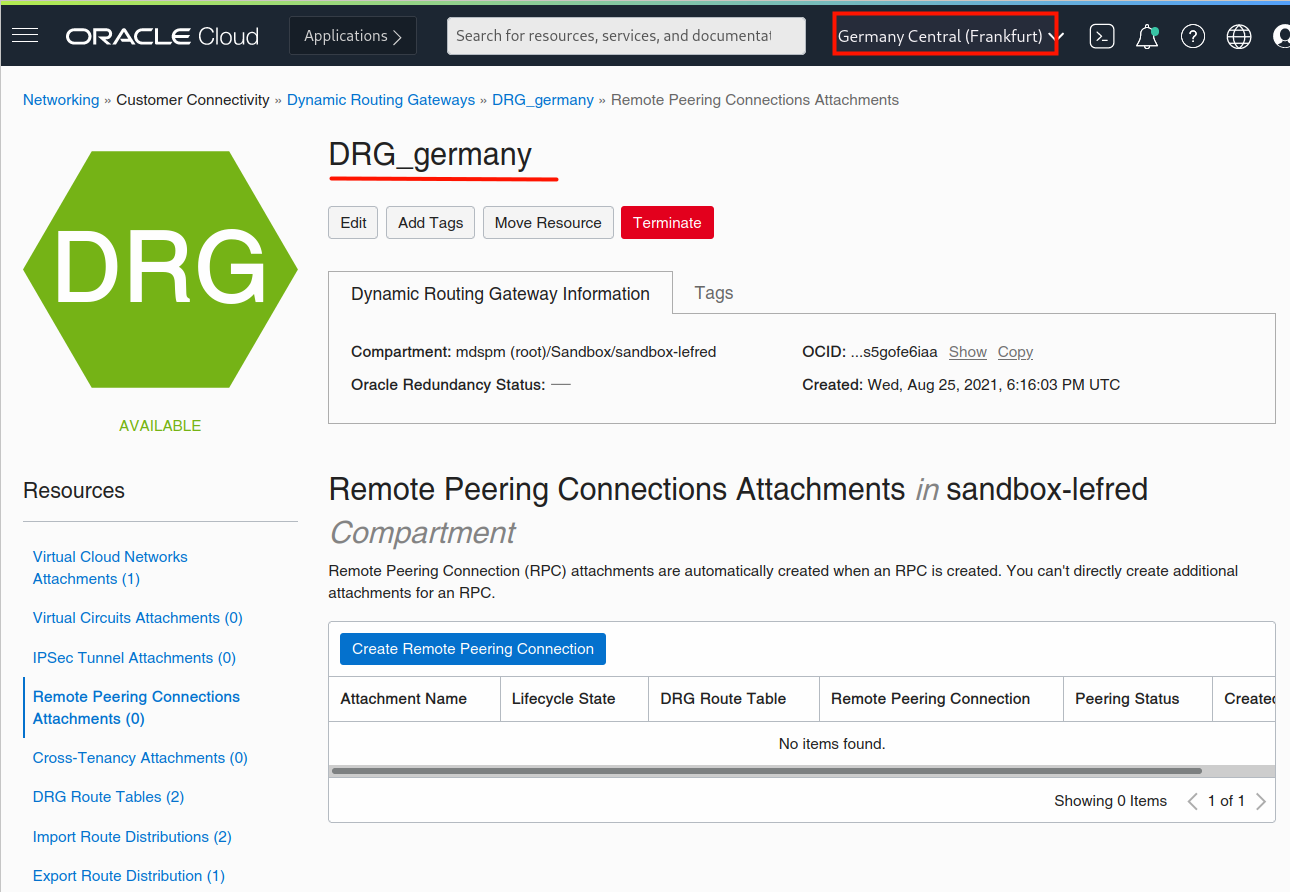Open DRG Route Tables (2)
The height and width of the screenshot is (892, 1290).
point(108,797)
